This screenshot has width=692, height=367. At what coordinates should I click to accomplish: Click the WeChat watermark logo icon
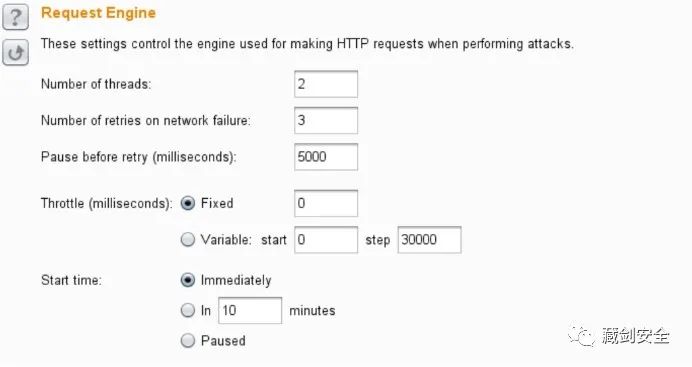tap(582, 337)
